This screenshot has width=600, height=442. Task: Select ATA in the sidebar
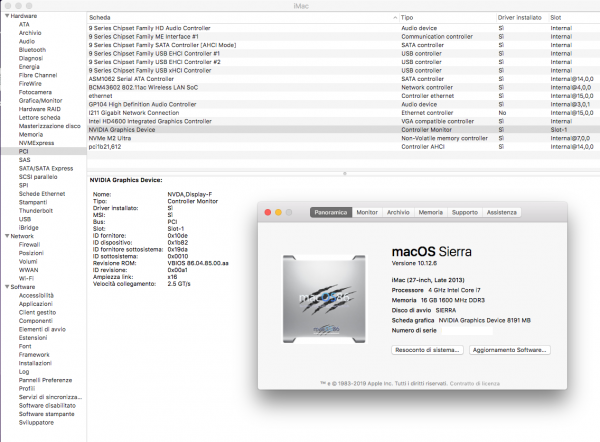24,24
